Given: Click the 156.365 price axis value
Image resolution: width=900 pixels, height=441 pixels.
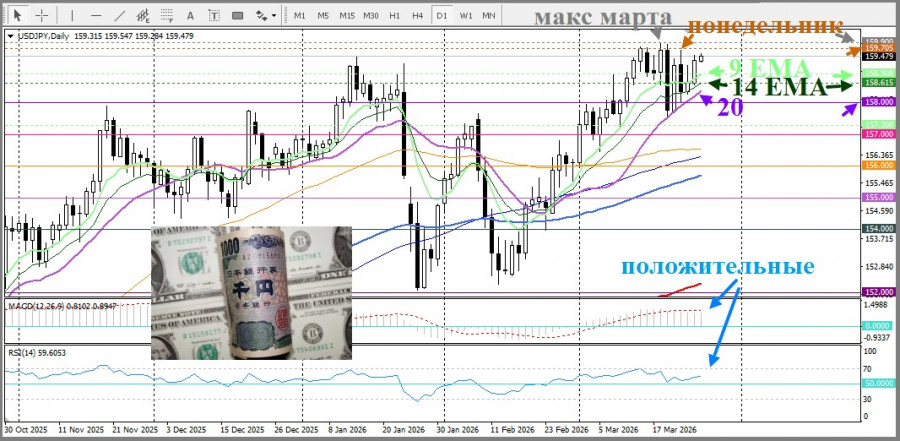Looking at the screenshot, I should pos(878,155).
